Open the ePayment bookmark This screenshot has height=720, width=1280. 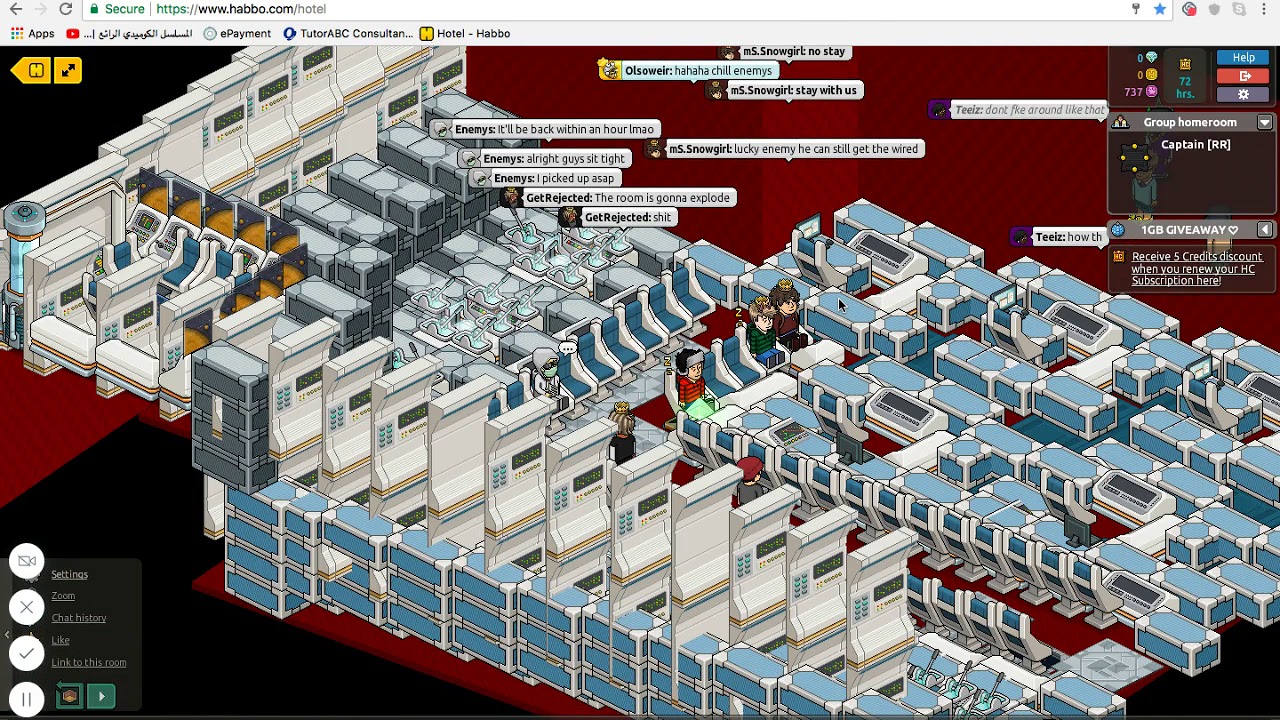pyautogui.click(x=237, y=33)
